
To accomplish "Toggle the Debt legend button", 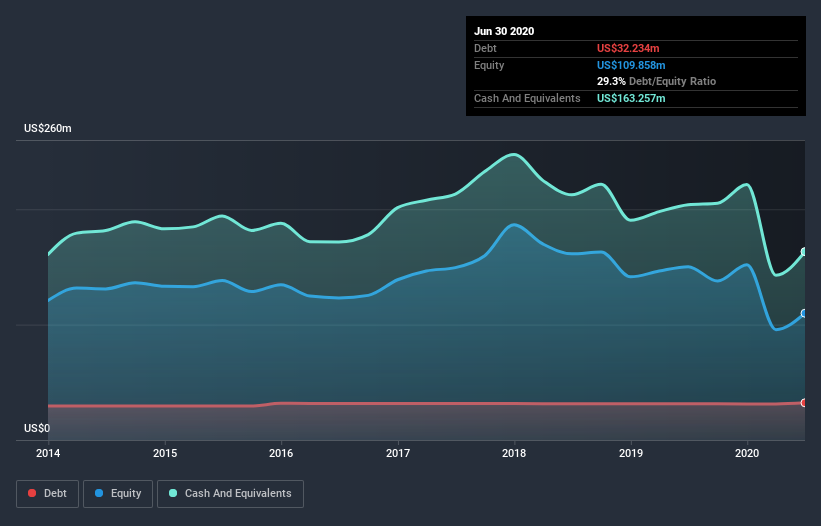I will tap(47, 494).
